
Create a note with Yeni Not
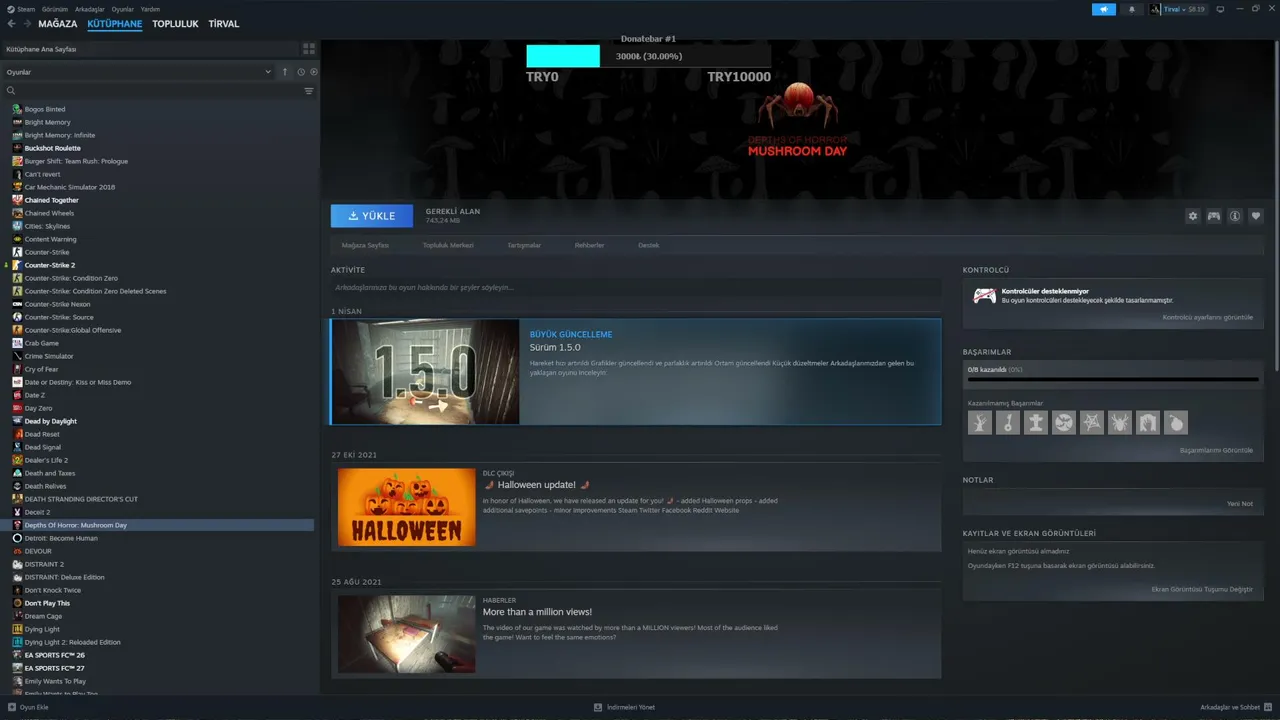pos(1240,503)
